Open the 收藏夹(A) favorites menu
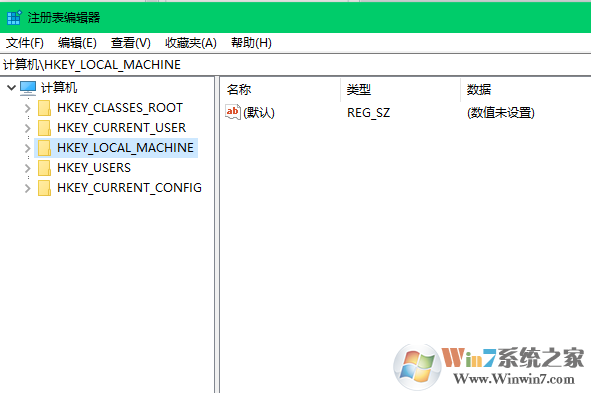This screenshot has width=591, height=393. [x=191, y=43]
